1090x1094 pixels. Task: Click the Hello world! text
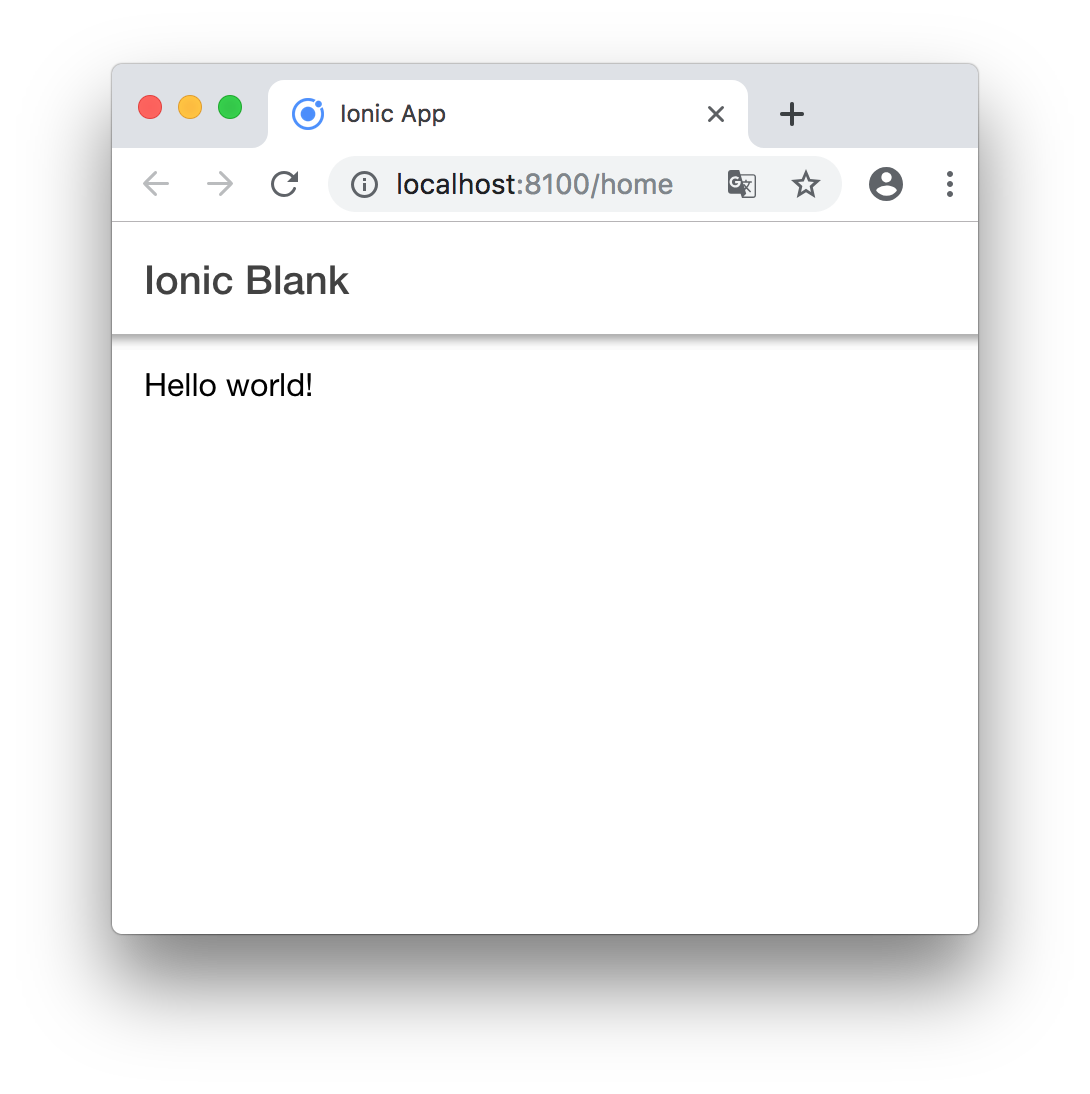(x=228, y=385)
